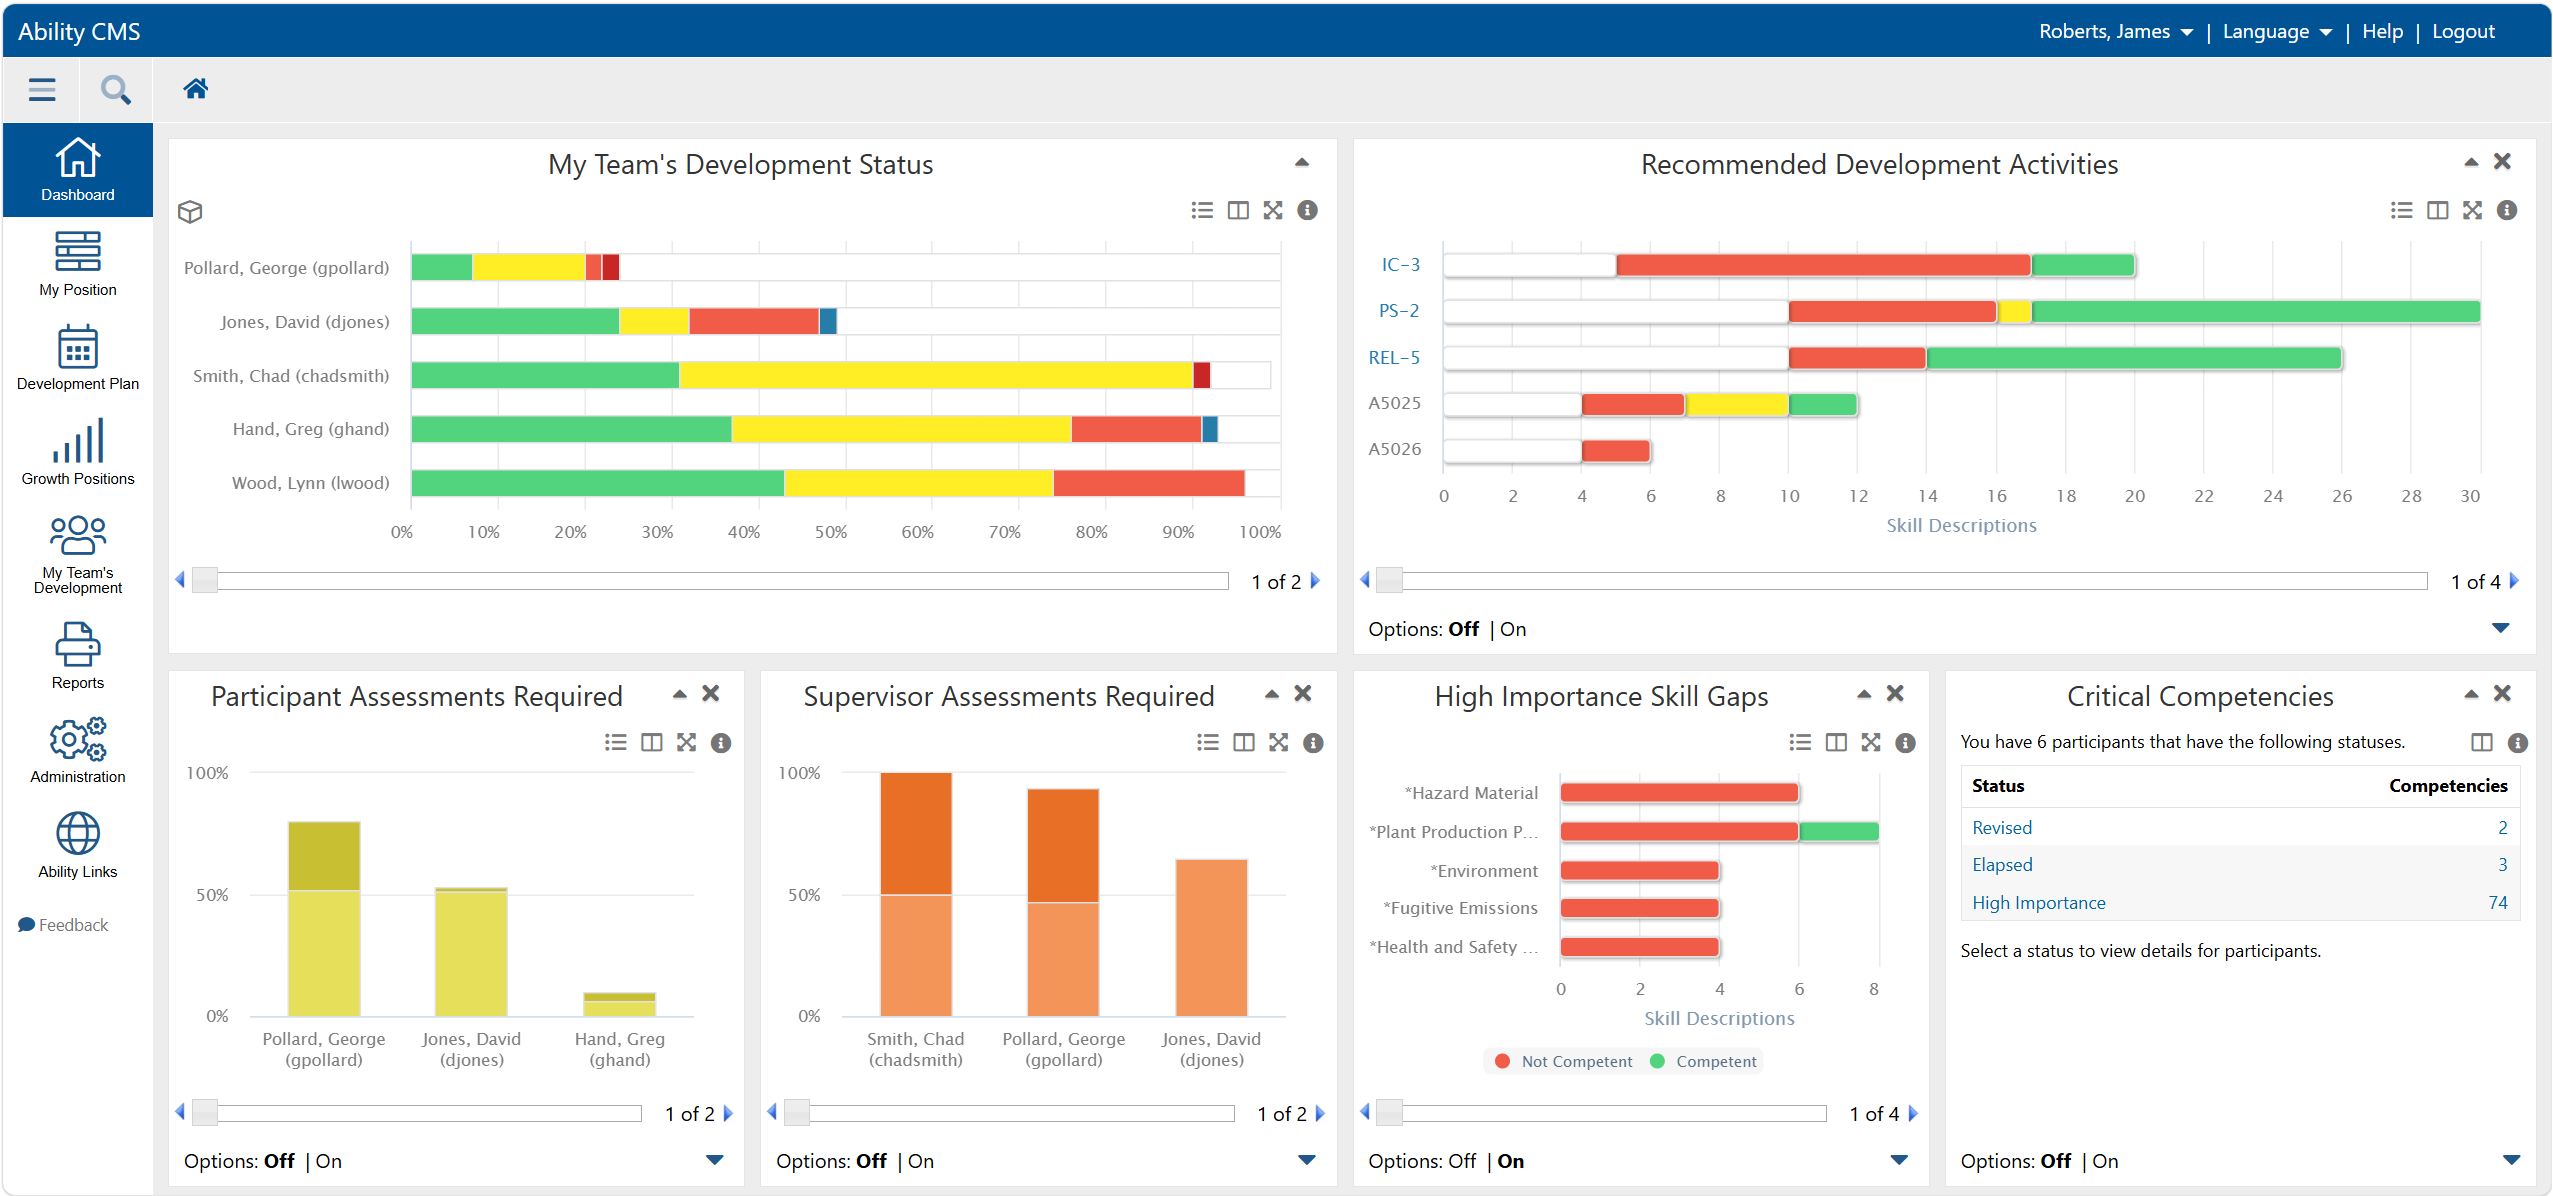Turn Off options for Participant Assessments Required
This screenshot has height=1196, width=2553.
(280, 1161)
